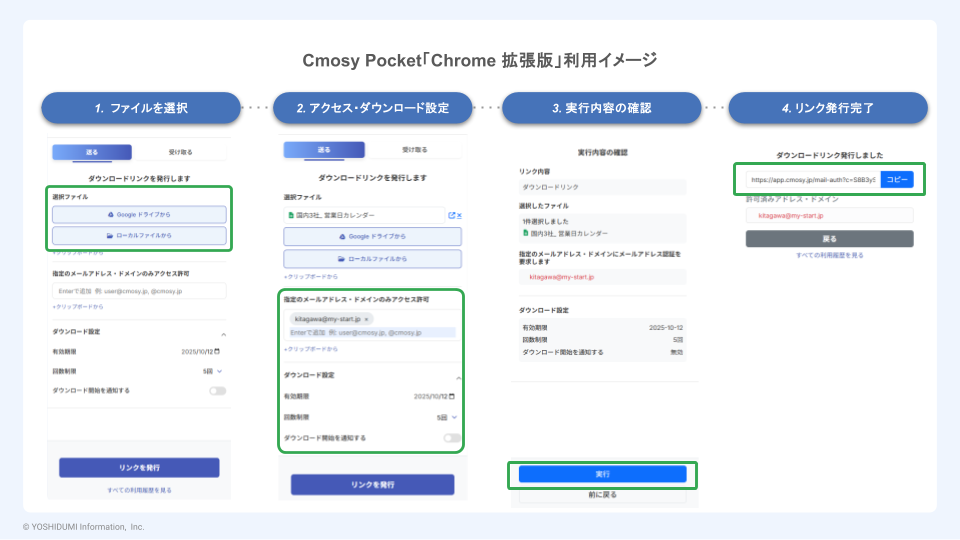
Task: Click the calendar icon in step 1 panel
Action: coord(217,351)
